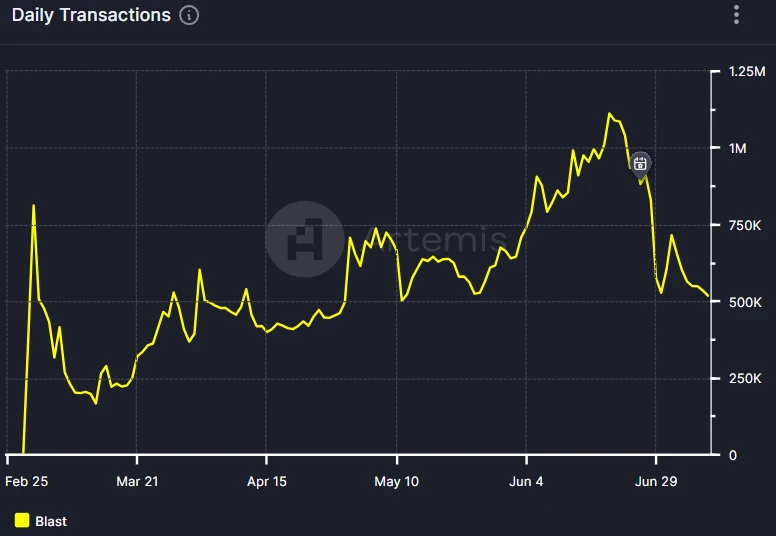The width and height of the screenshot is (776, 536).
Task: Click the Jun 4 x-axis label
Action: 526,481
